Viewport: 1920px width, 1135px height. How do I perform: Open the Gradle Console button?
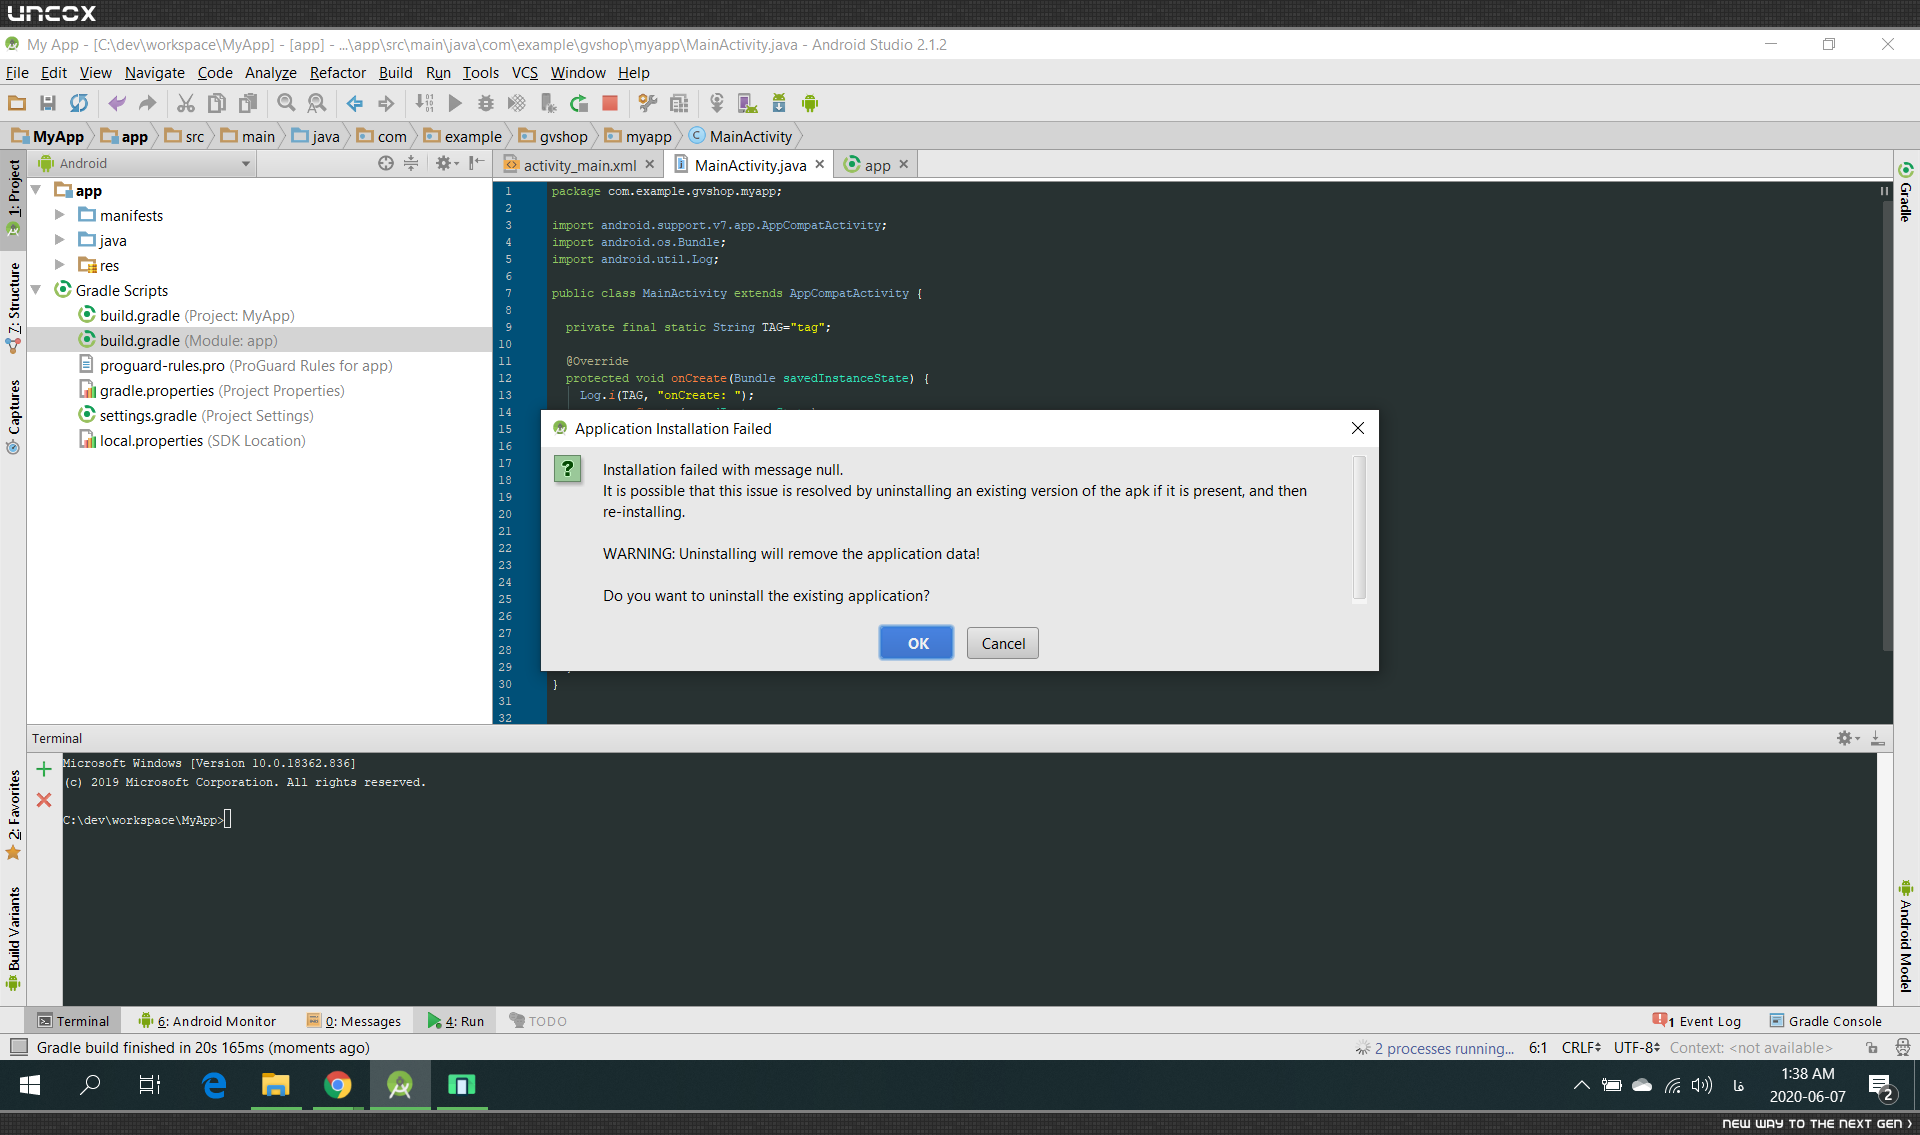pyautogui.click(x=1826, y=1021)
